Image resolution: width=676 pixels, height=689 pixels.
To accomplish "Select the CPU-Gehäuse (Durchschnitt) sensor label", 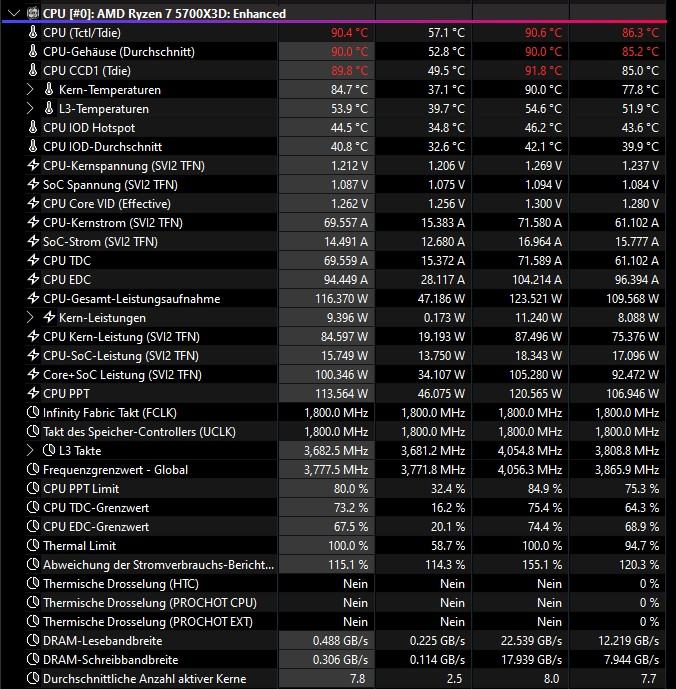I will (x=119, y=51).
